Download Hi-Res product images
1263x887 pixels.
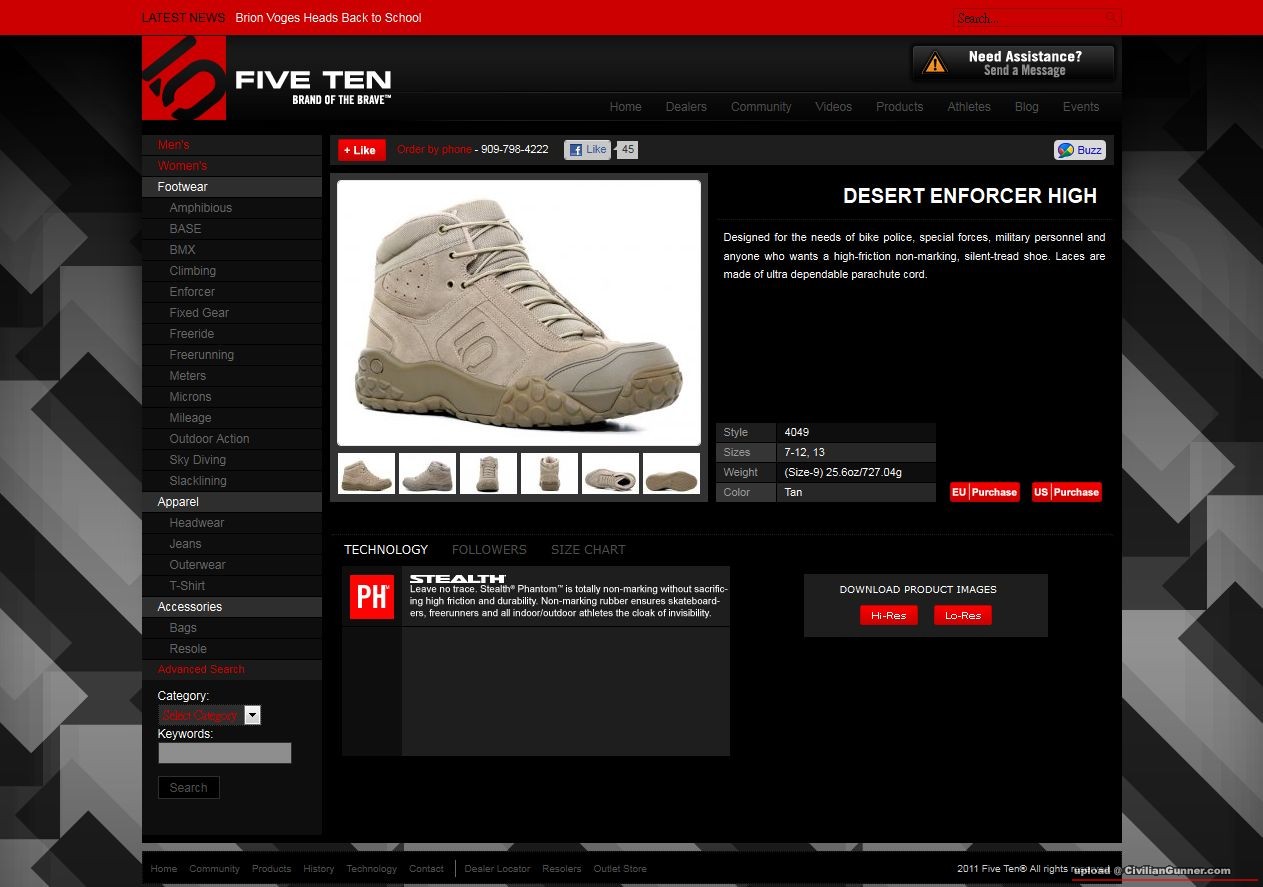click(x=888, y=616)
